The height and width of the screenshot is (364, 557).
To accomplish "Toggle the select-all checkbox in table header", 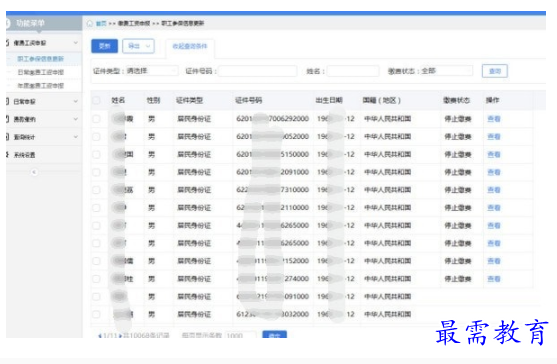I will click(96, 100).
